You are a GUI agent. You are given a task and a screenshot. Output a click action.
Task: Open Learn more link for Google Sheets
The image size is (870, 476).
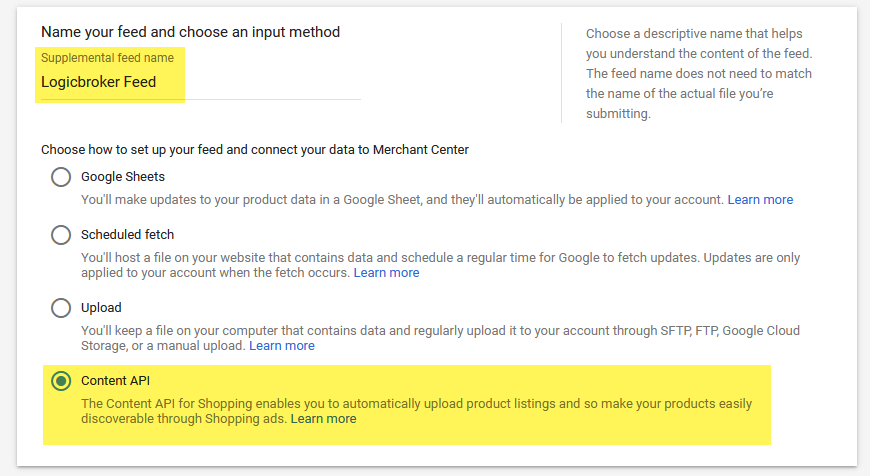[760, 200]
